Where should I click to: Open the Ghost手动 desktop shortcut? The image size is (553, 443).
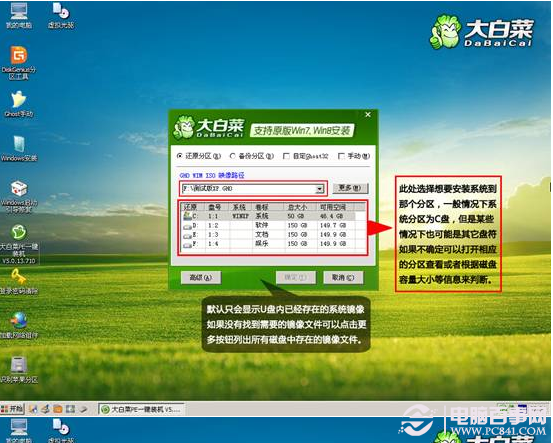(x=19, y=104)
